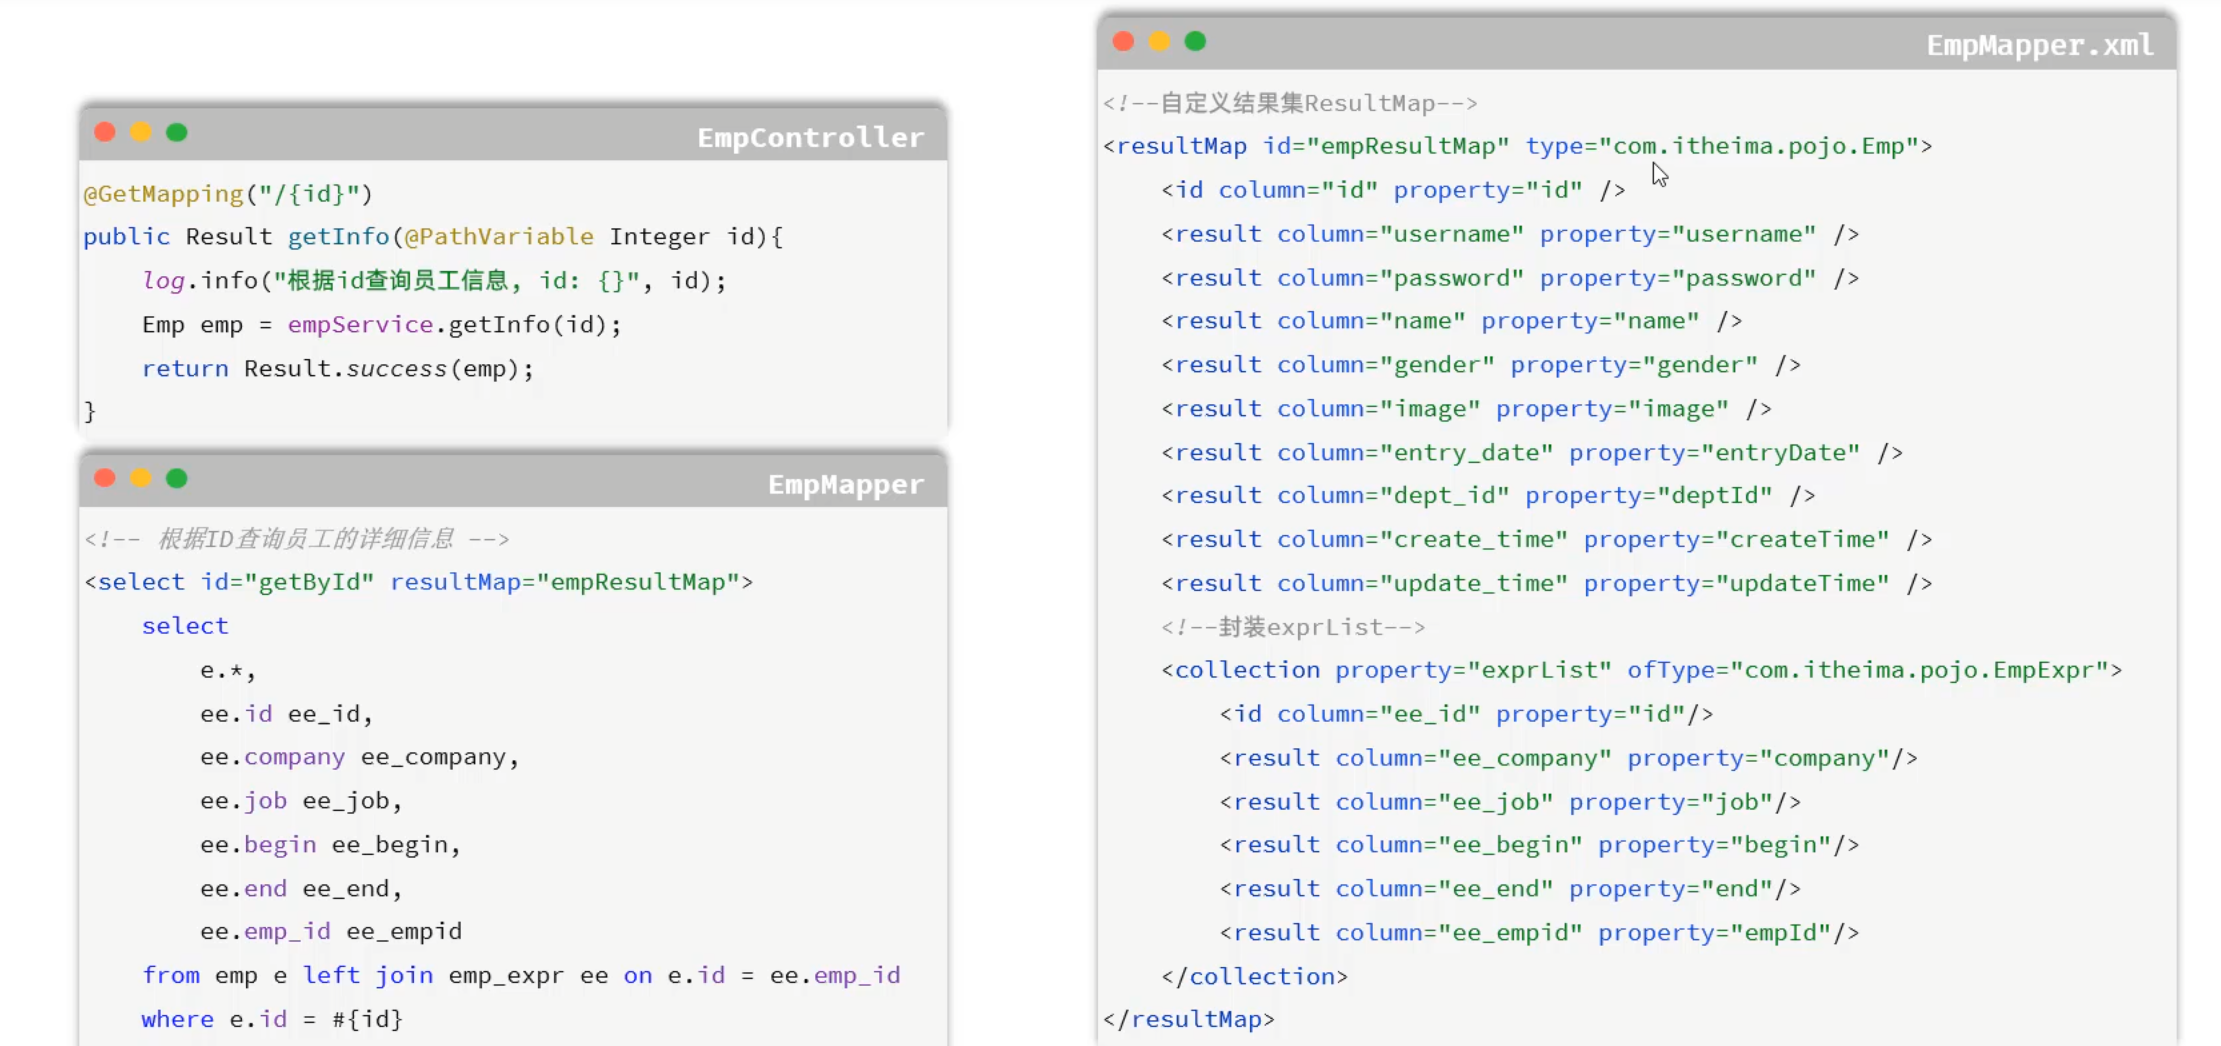
Task: Click the yellow dot in EmpMapper.xml window
Action: [1159, 41]
